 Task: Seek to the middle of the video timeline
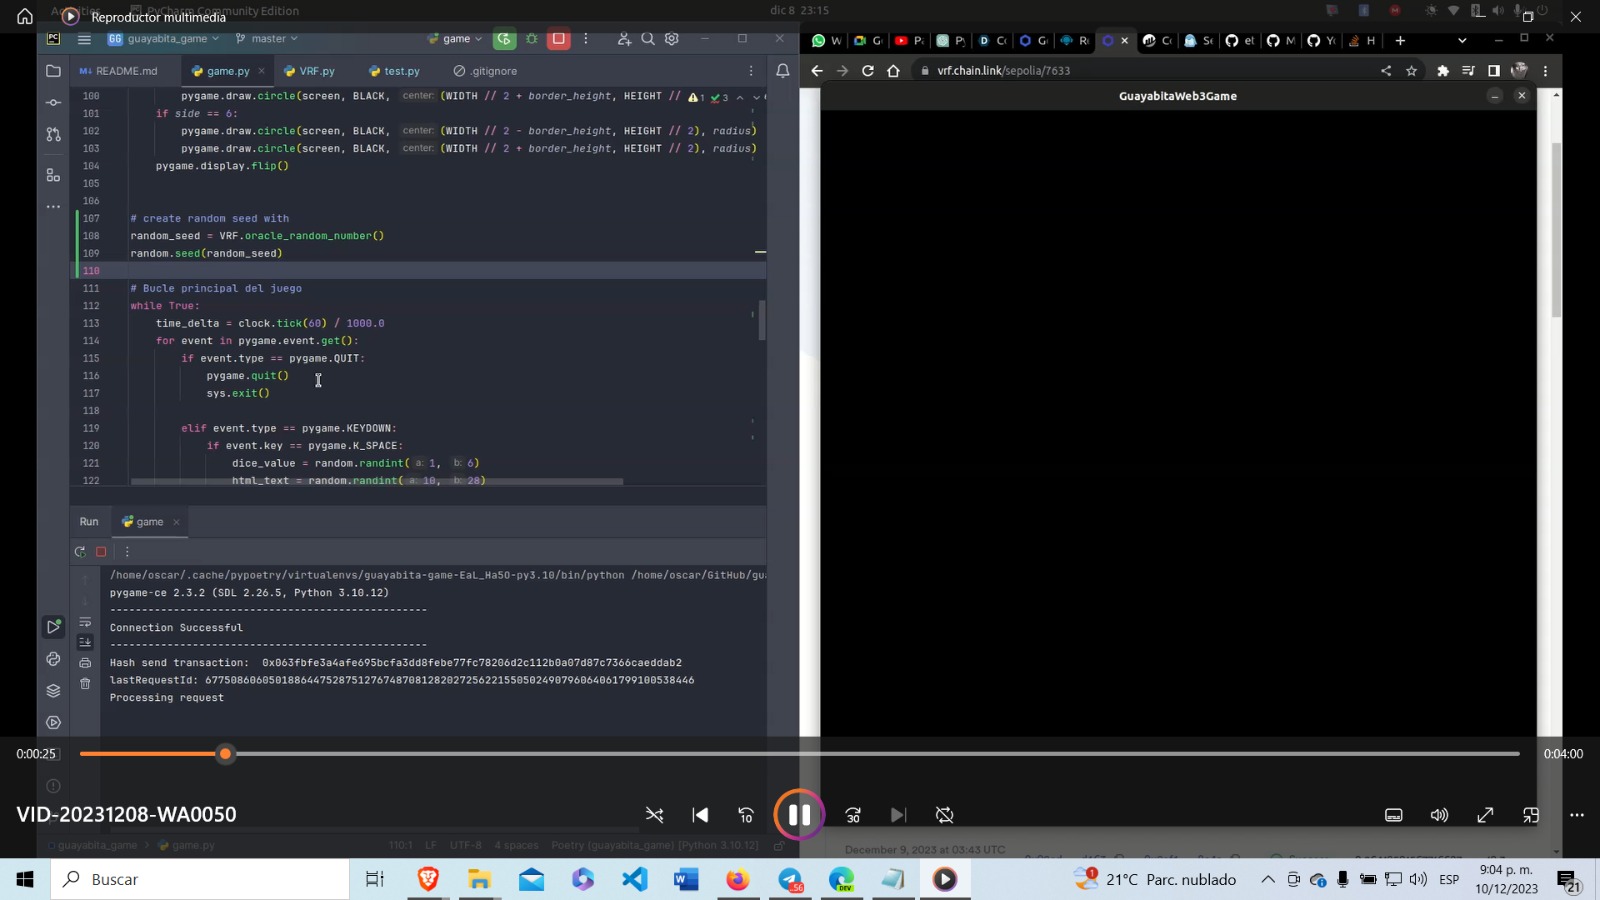pyautogui.click(x=800, y=754)
